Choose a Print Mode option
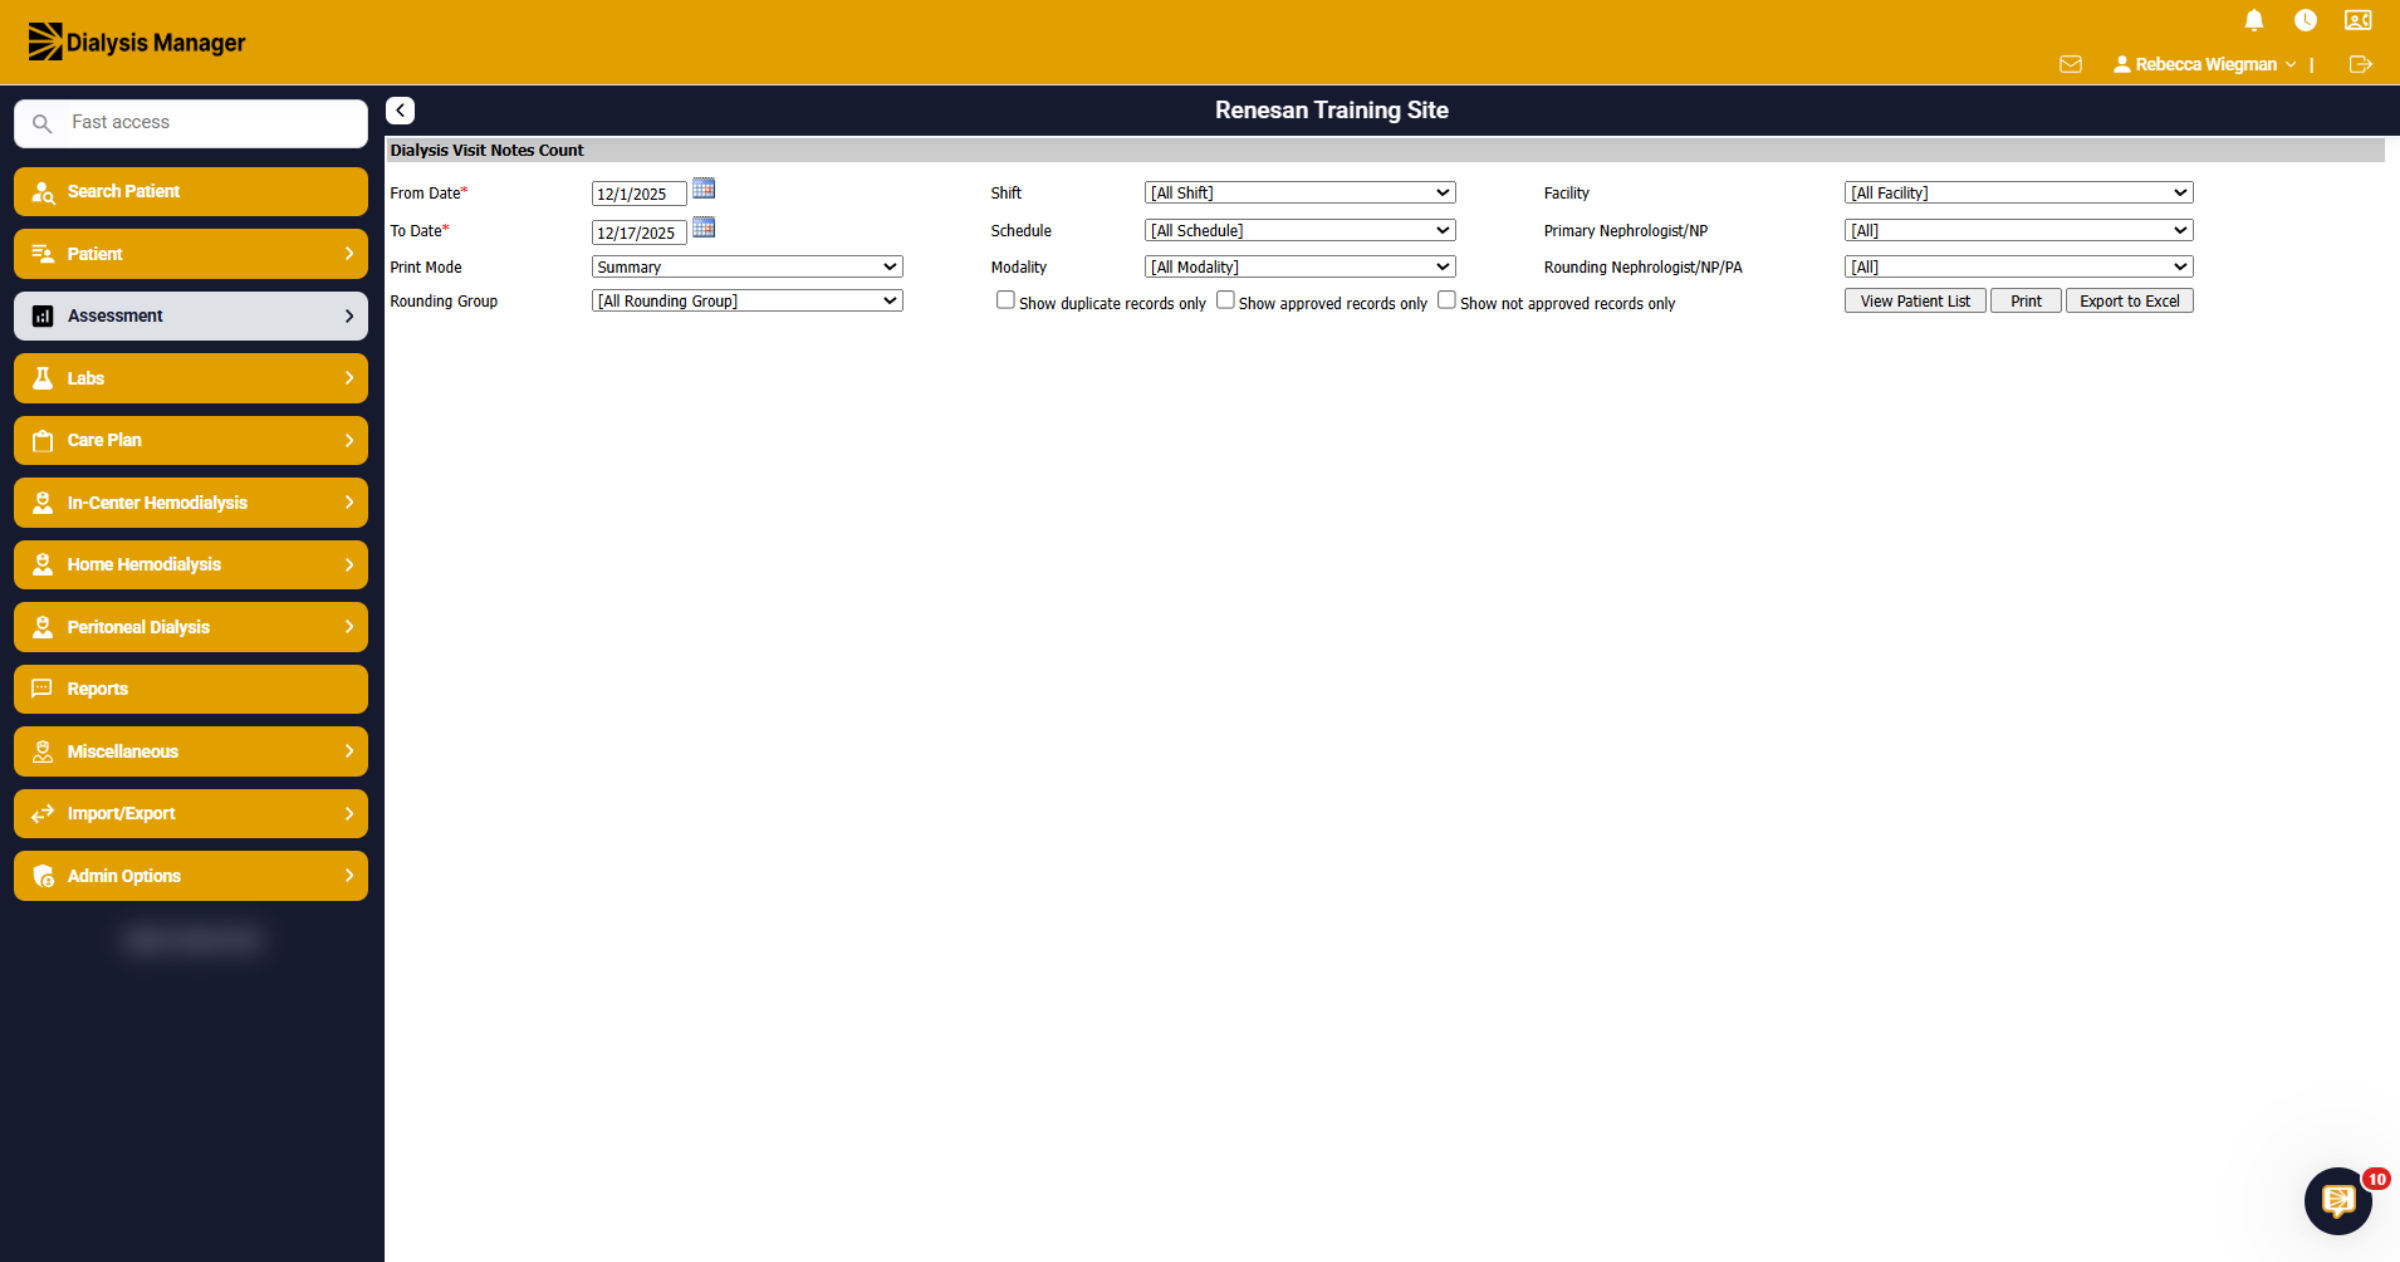This screenshot has height=1262, width=2400. click(747, 267)
